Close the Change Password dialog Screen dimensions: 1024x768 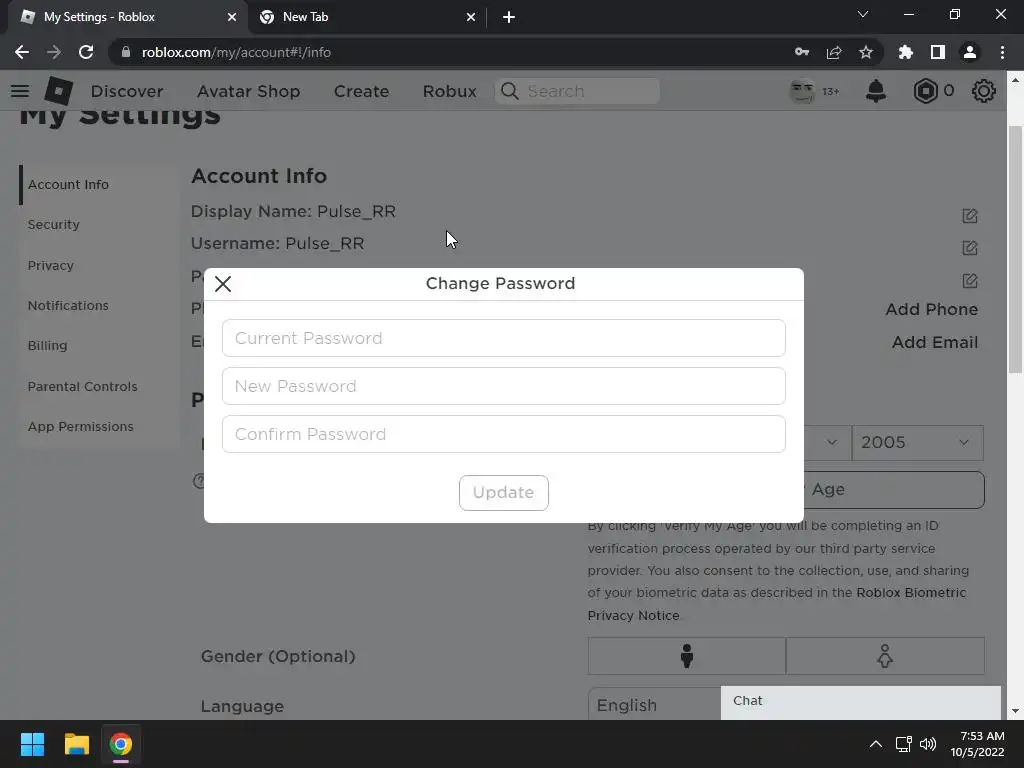[x=223, y=284]
